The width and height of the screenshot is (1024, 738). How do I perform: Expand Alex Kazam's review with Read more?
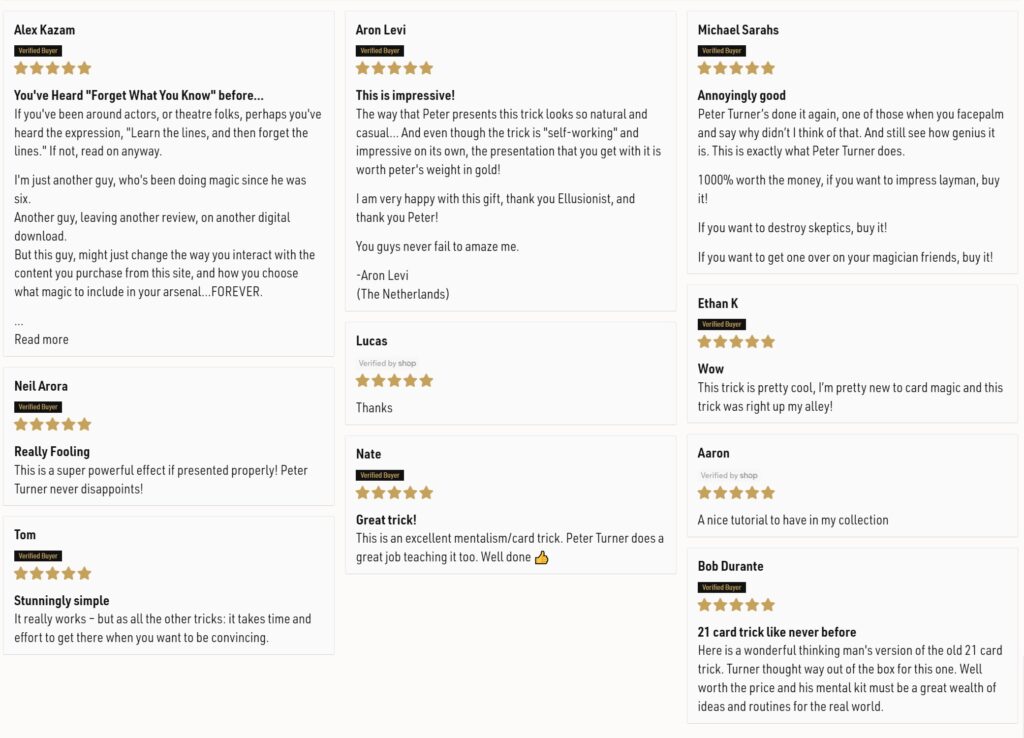[41, 340]
